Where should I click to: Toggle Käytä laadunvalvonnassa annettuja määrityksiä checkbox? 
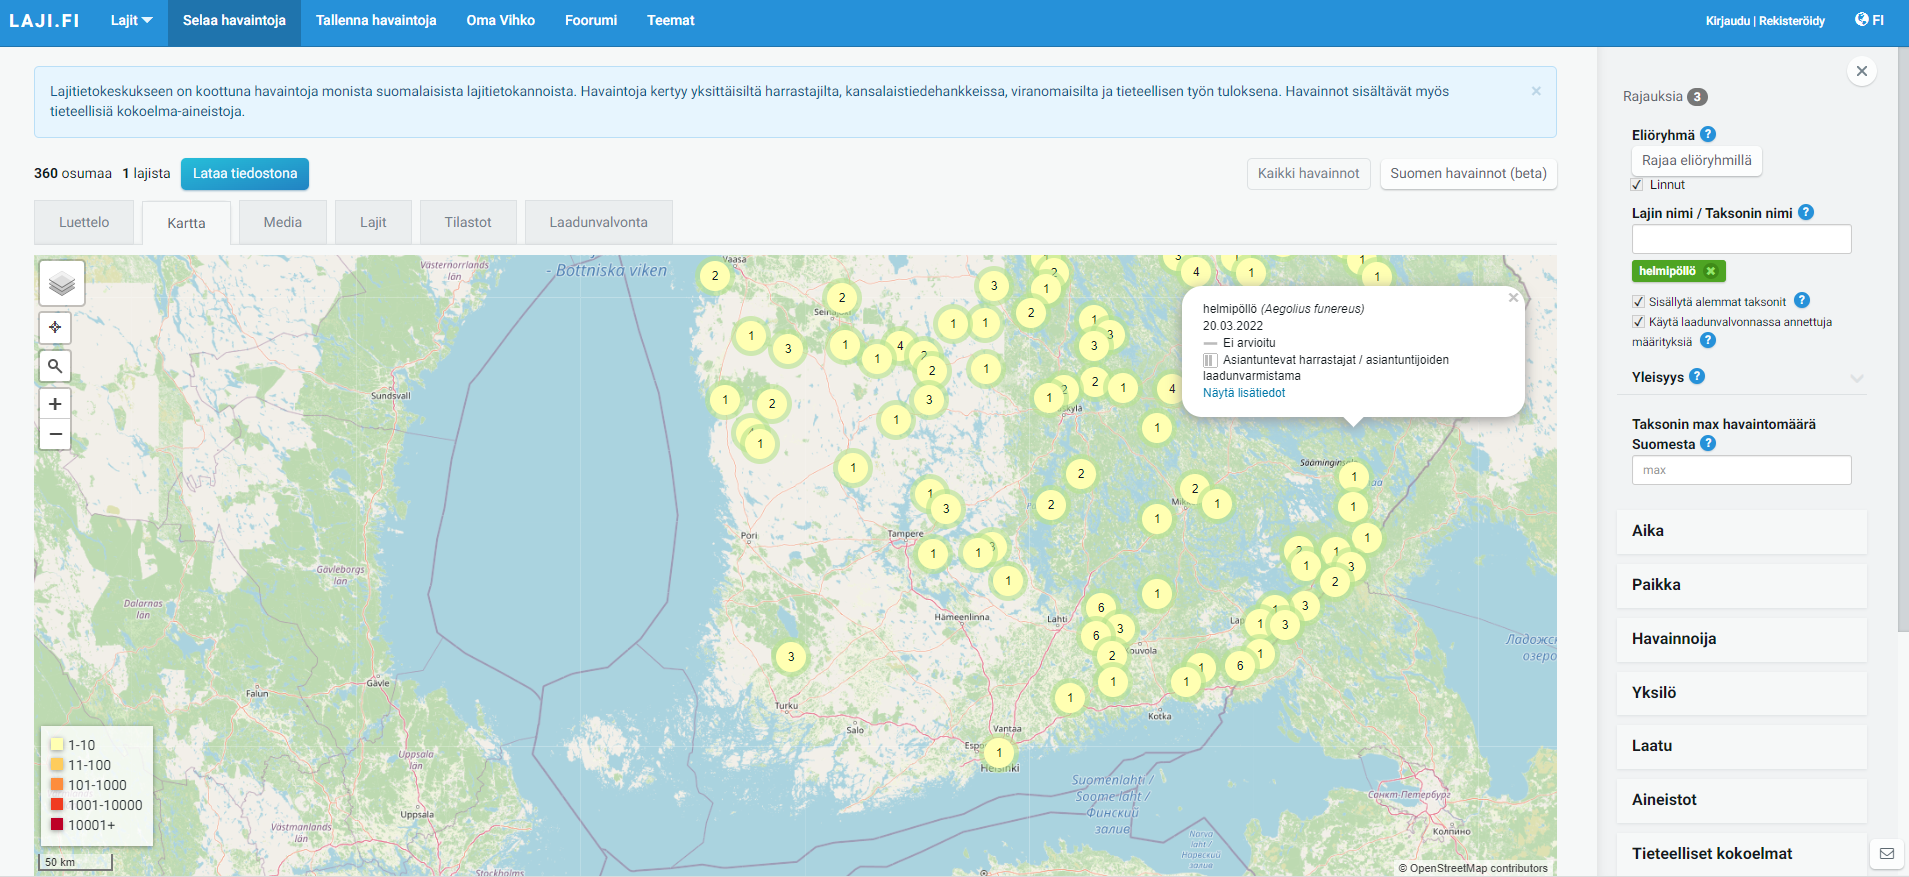coord(1638,322)
